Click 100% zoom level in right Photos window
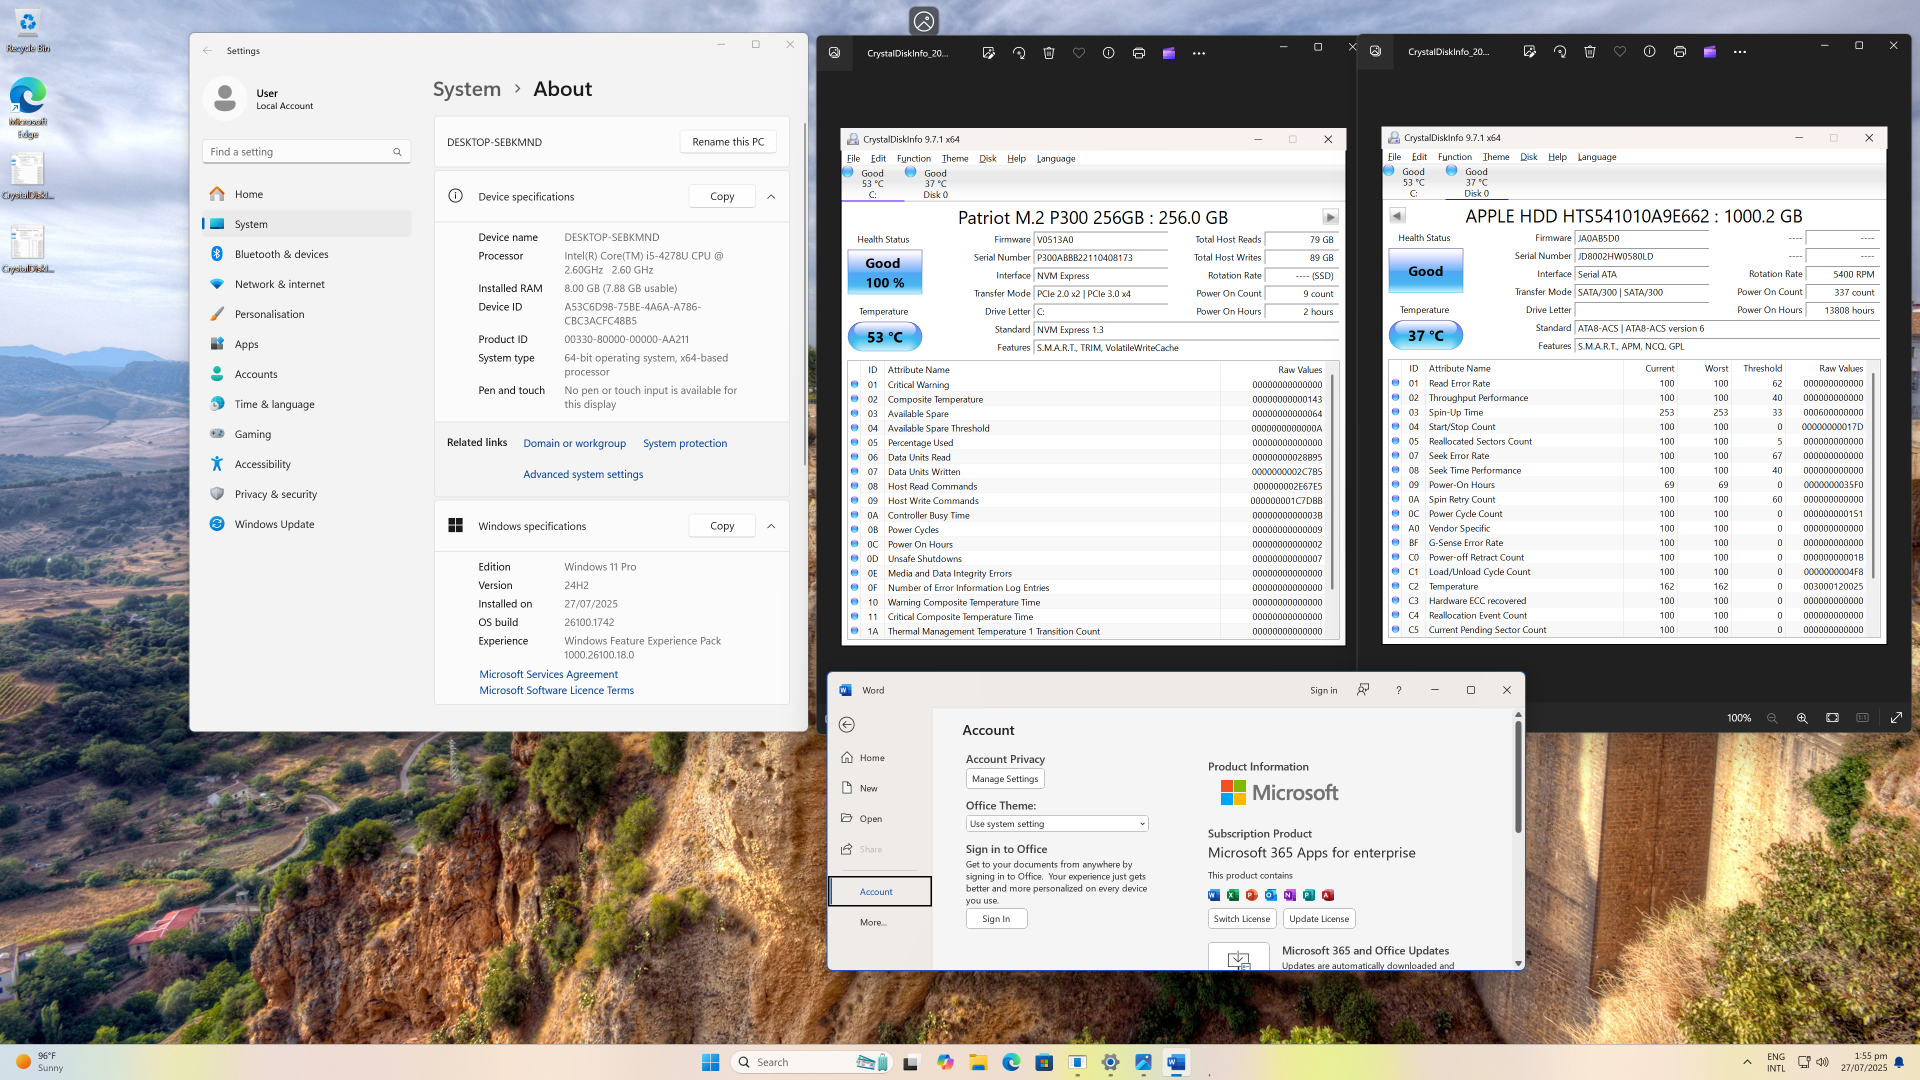 (x=1739, y=718)
